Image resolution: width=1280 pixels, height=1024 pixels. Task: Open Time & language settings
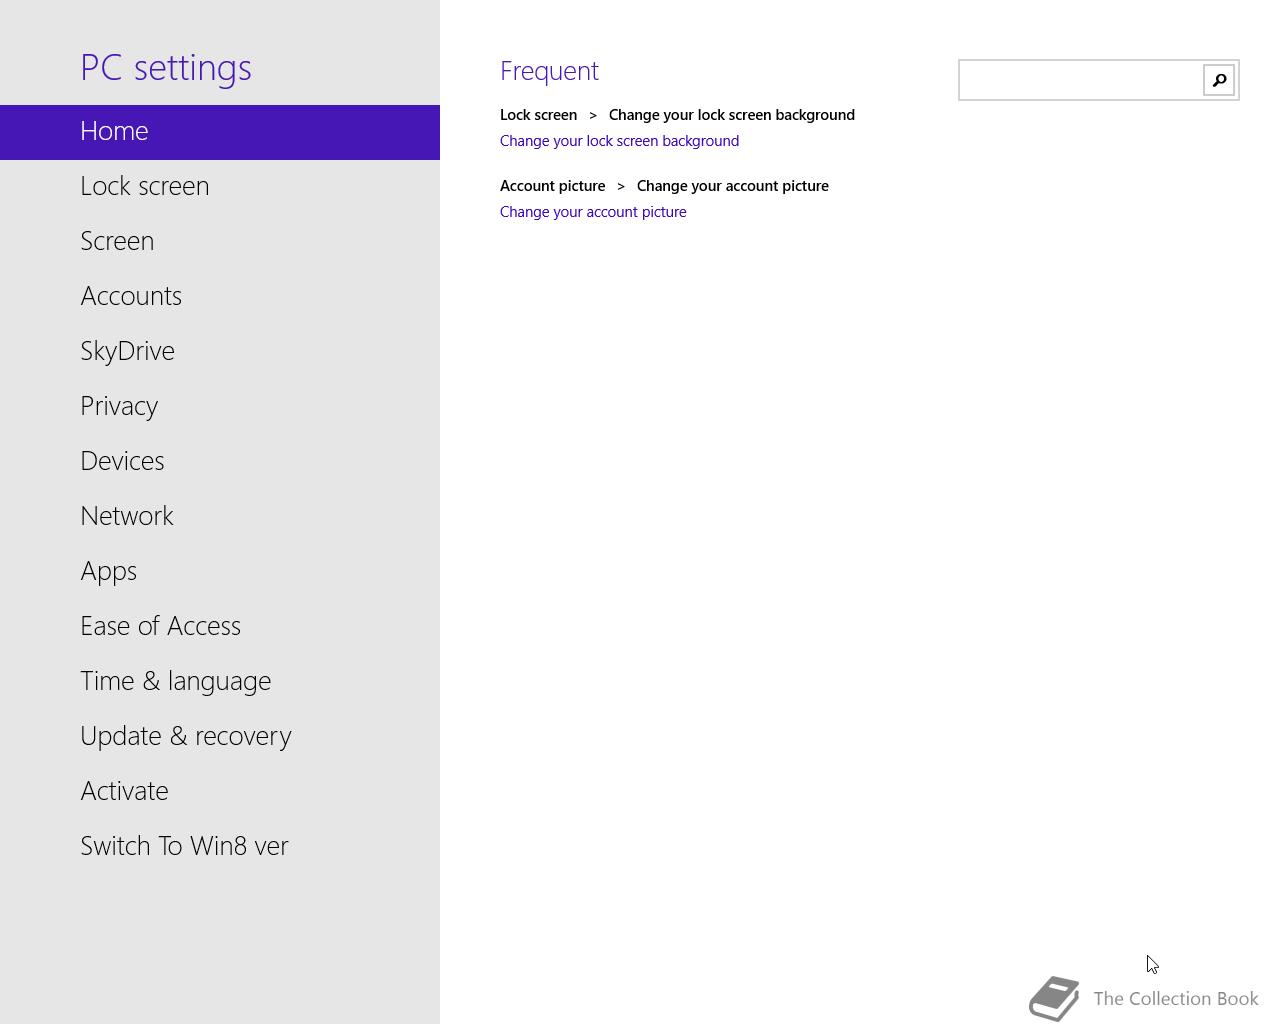[x=220, y=681]
